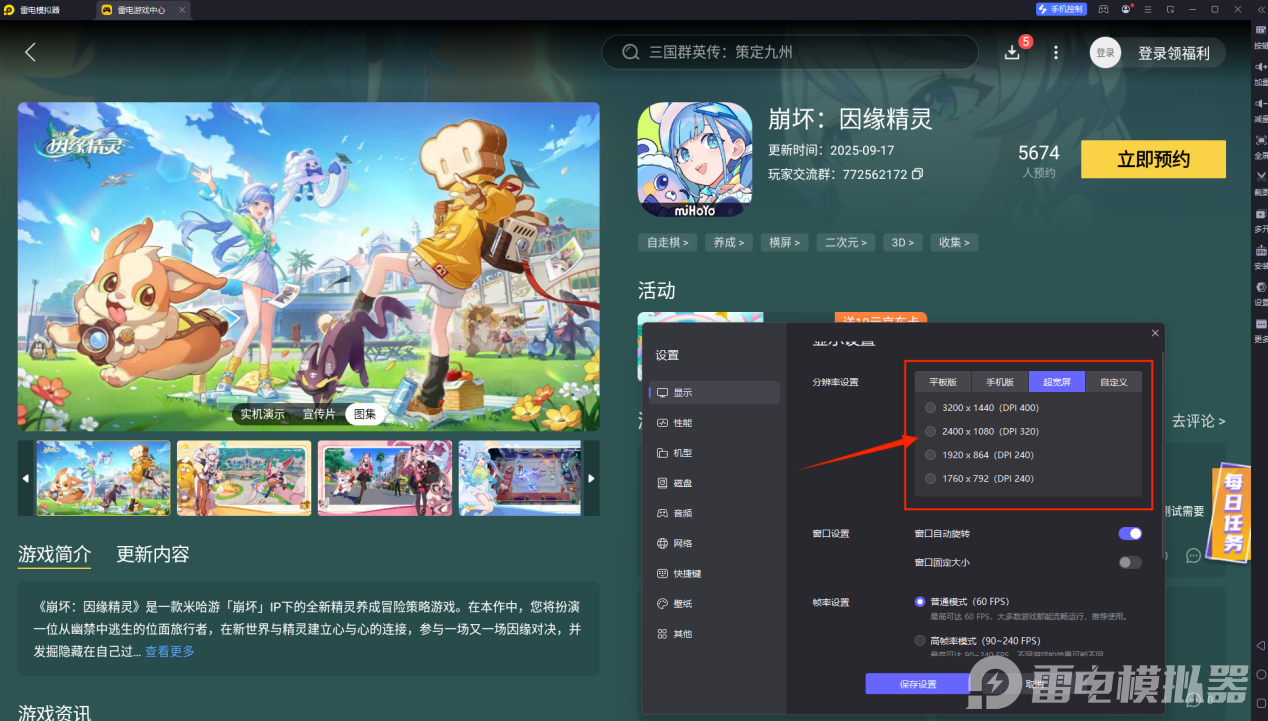1268x721 pixels.
Task: Collapse the right sidebar with double chevron
Action: [1259, 9]
